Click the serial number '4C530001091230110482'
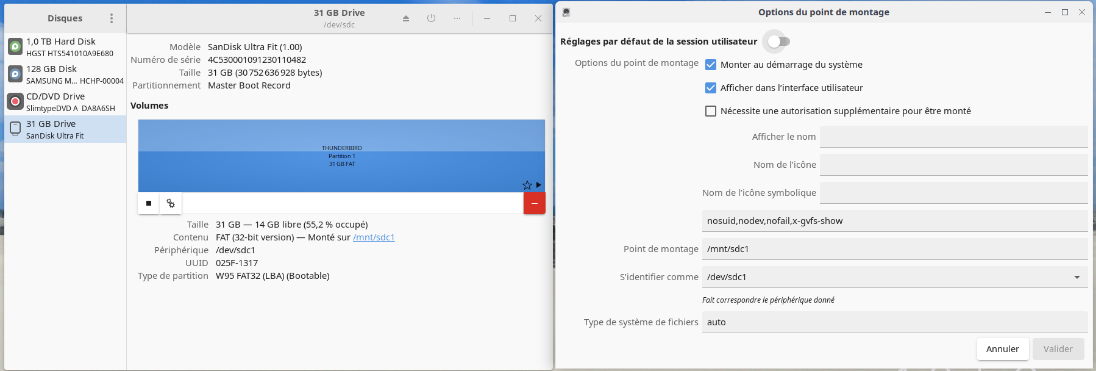1096x371 pixels. pyautogui.click(x=257, y=60)
